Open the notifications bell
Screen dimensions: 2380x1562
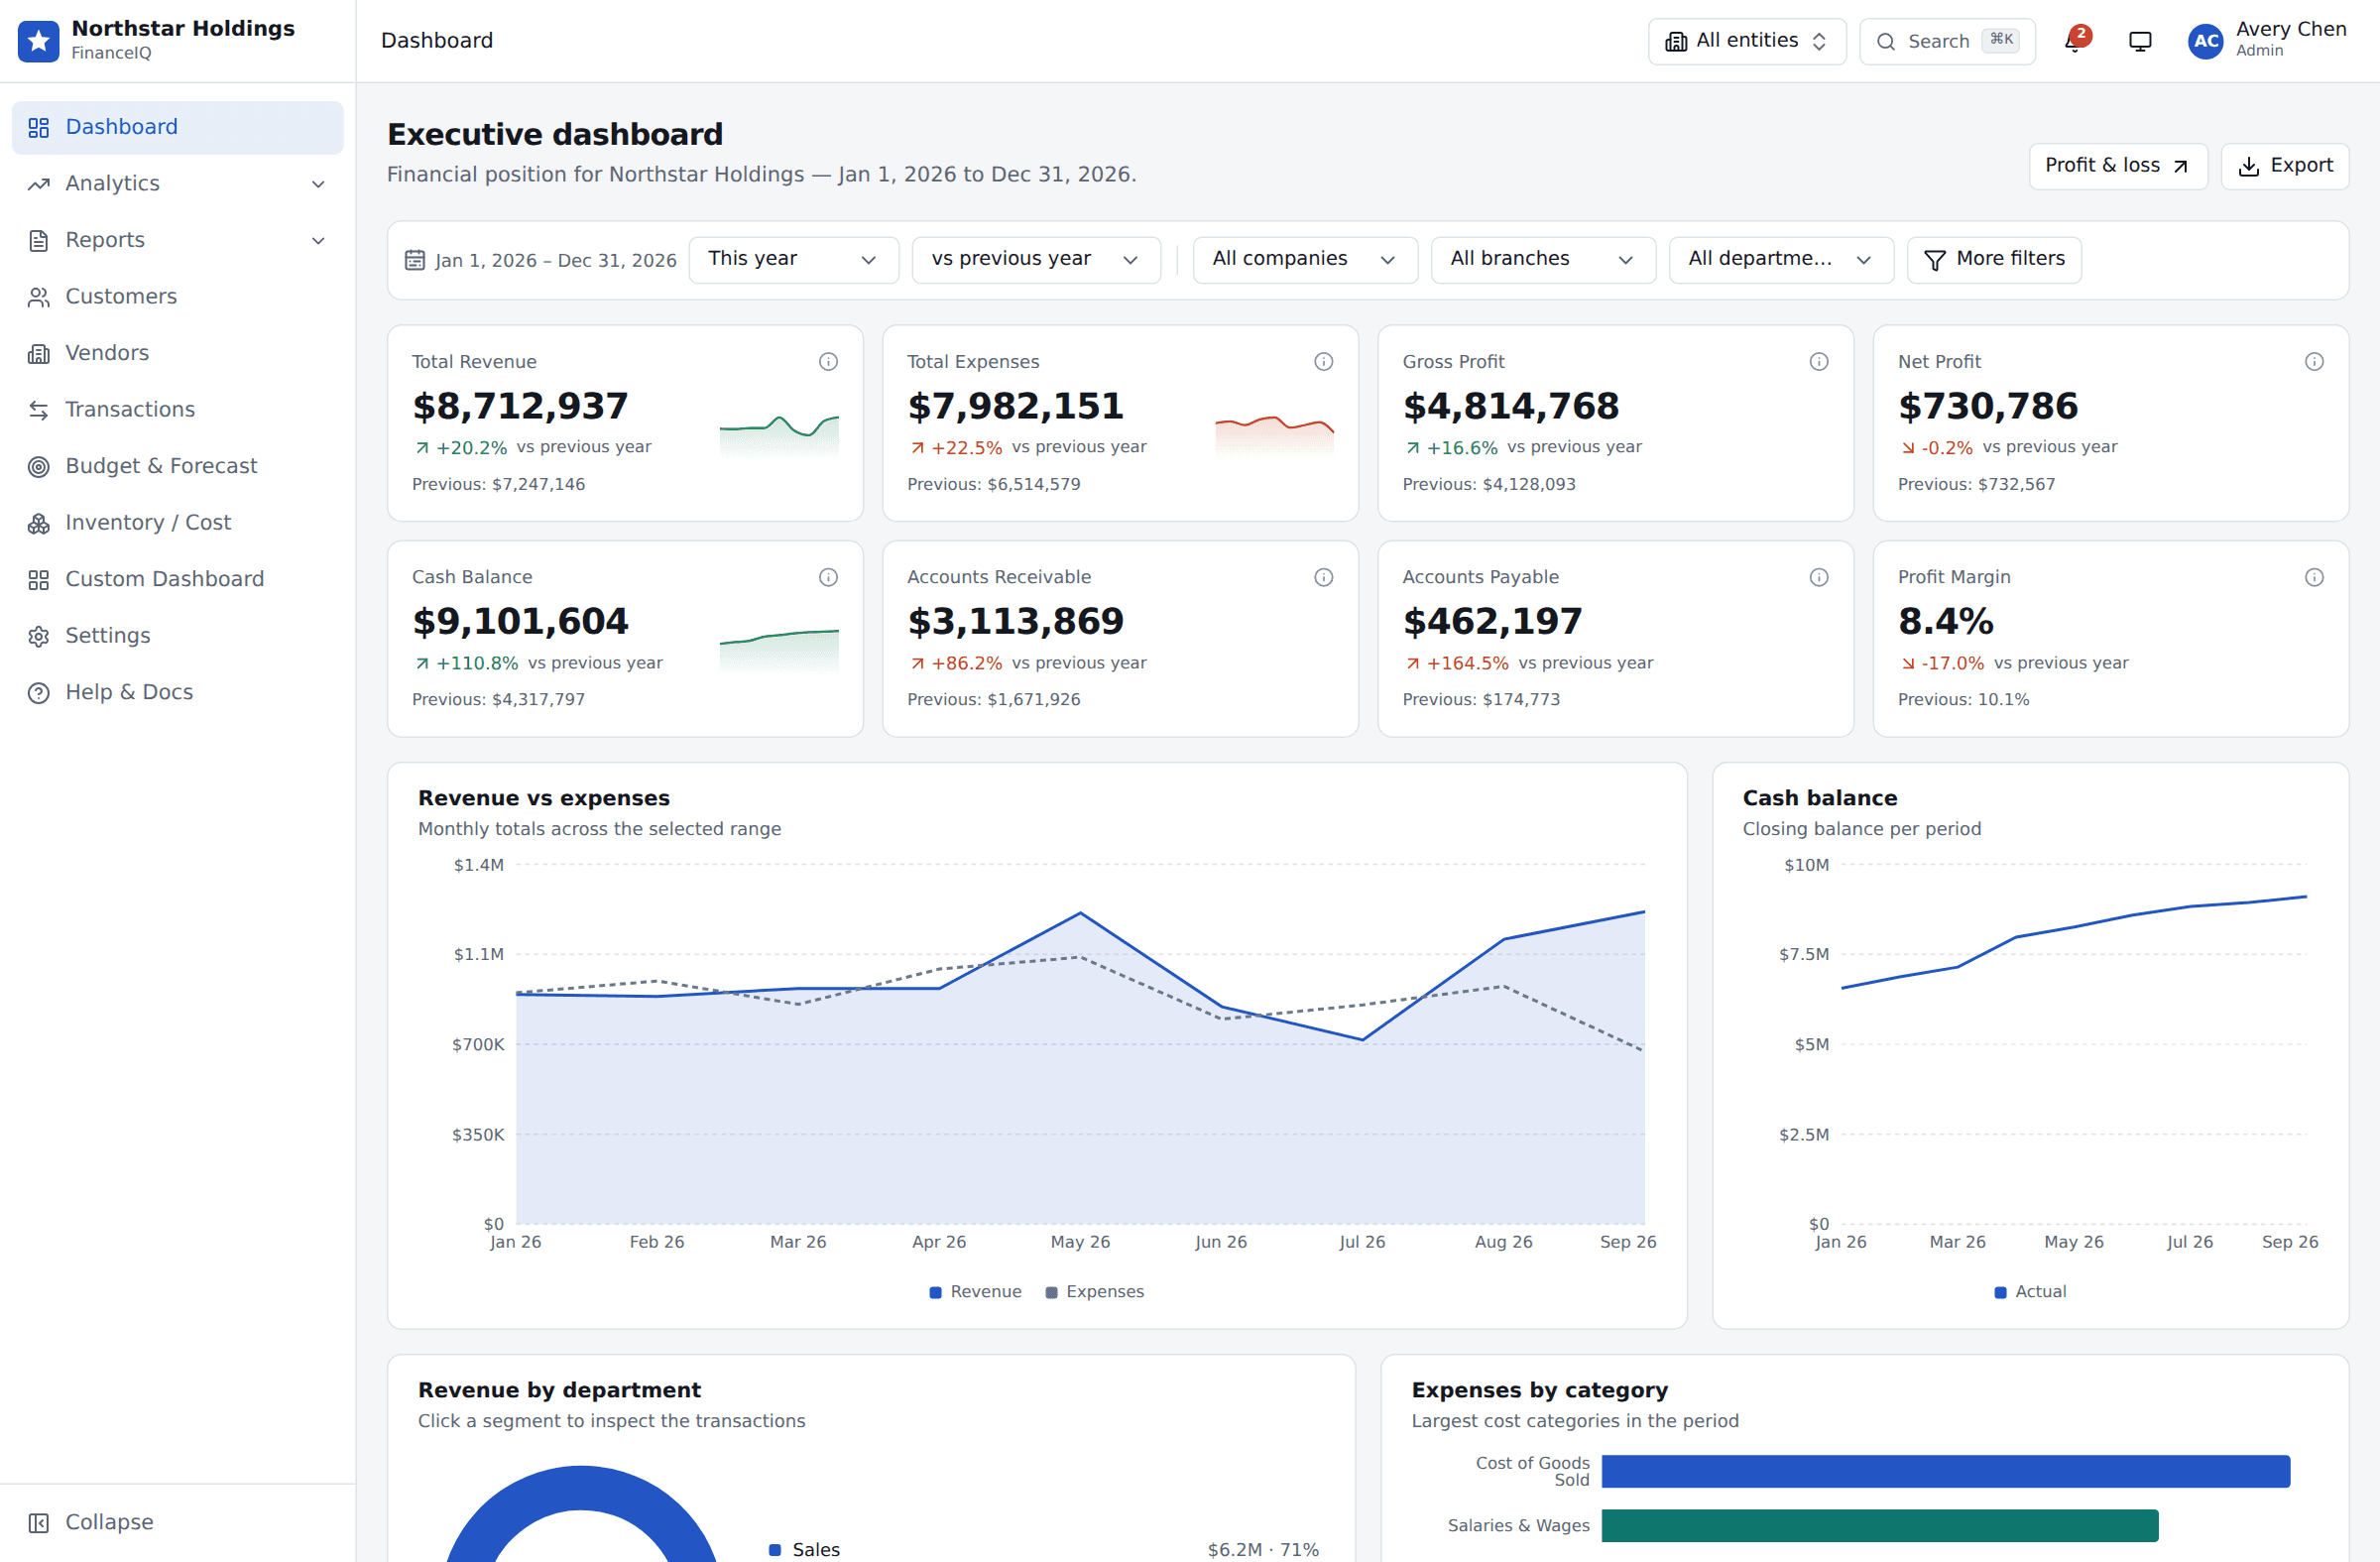click(x=2076, y=41)
